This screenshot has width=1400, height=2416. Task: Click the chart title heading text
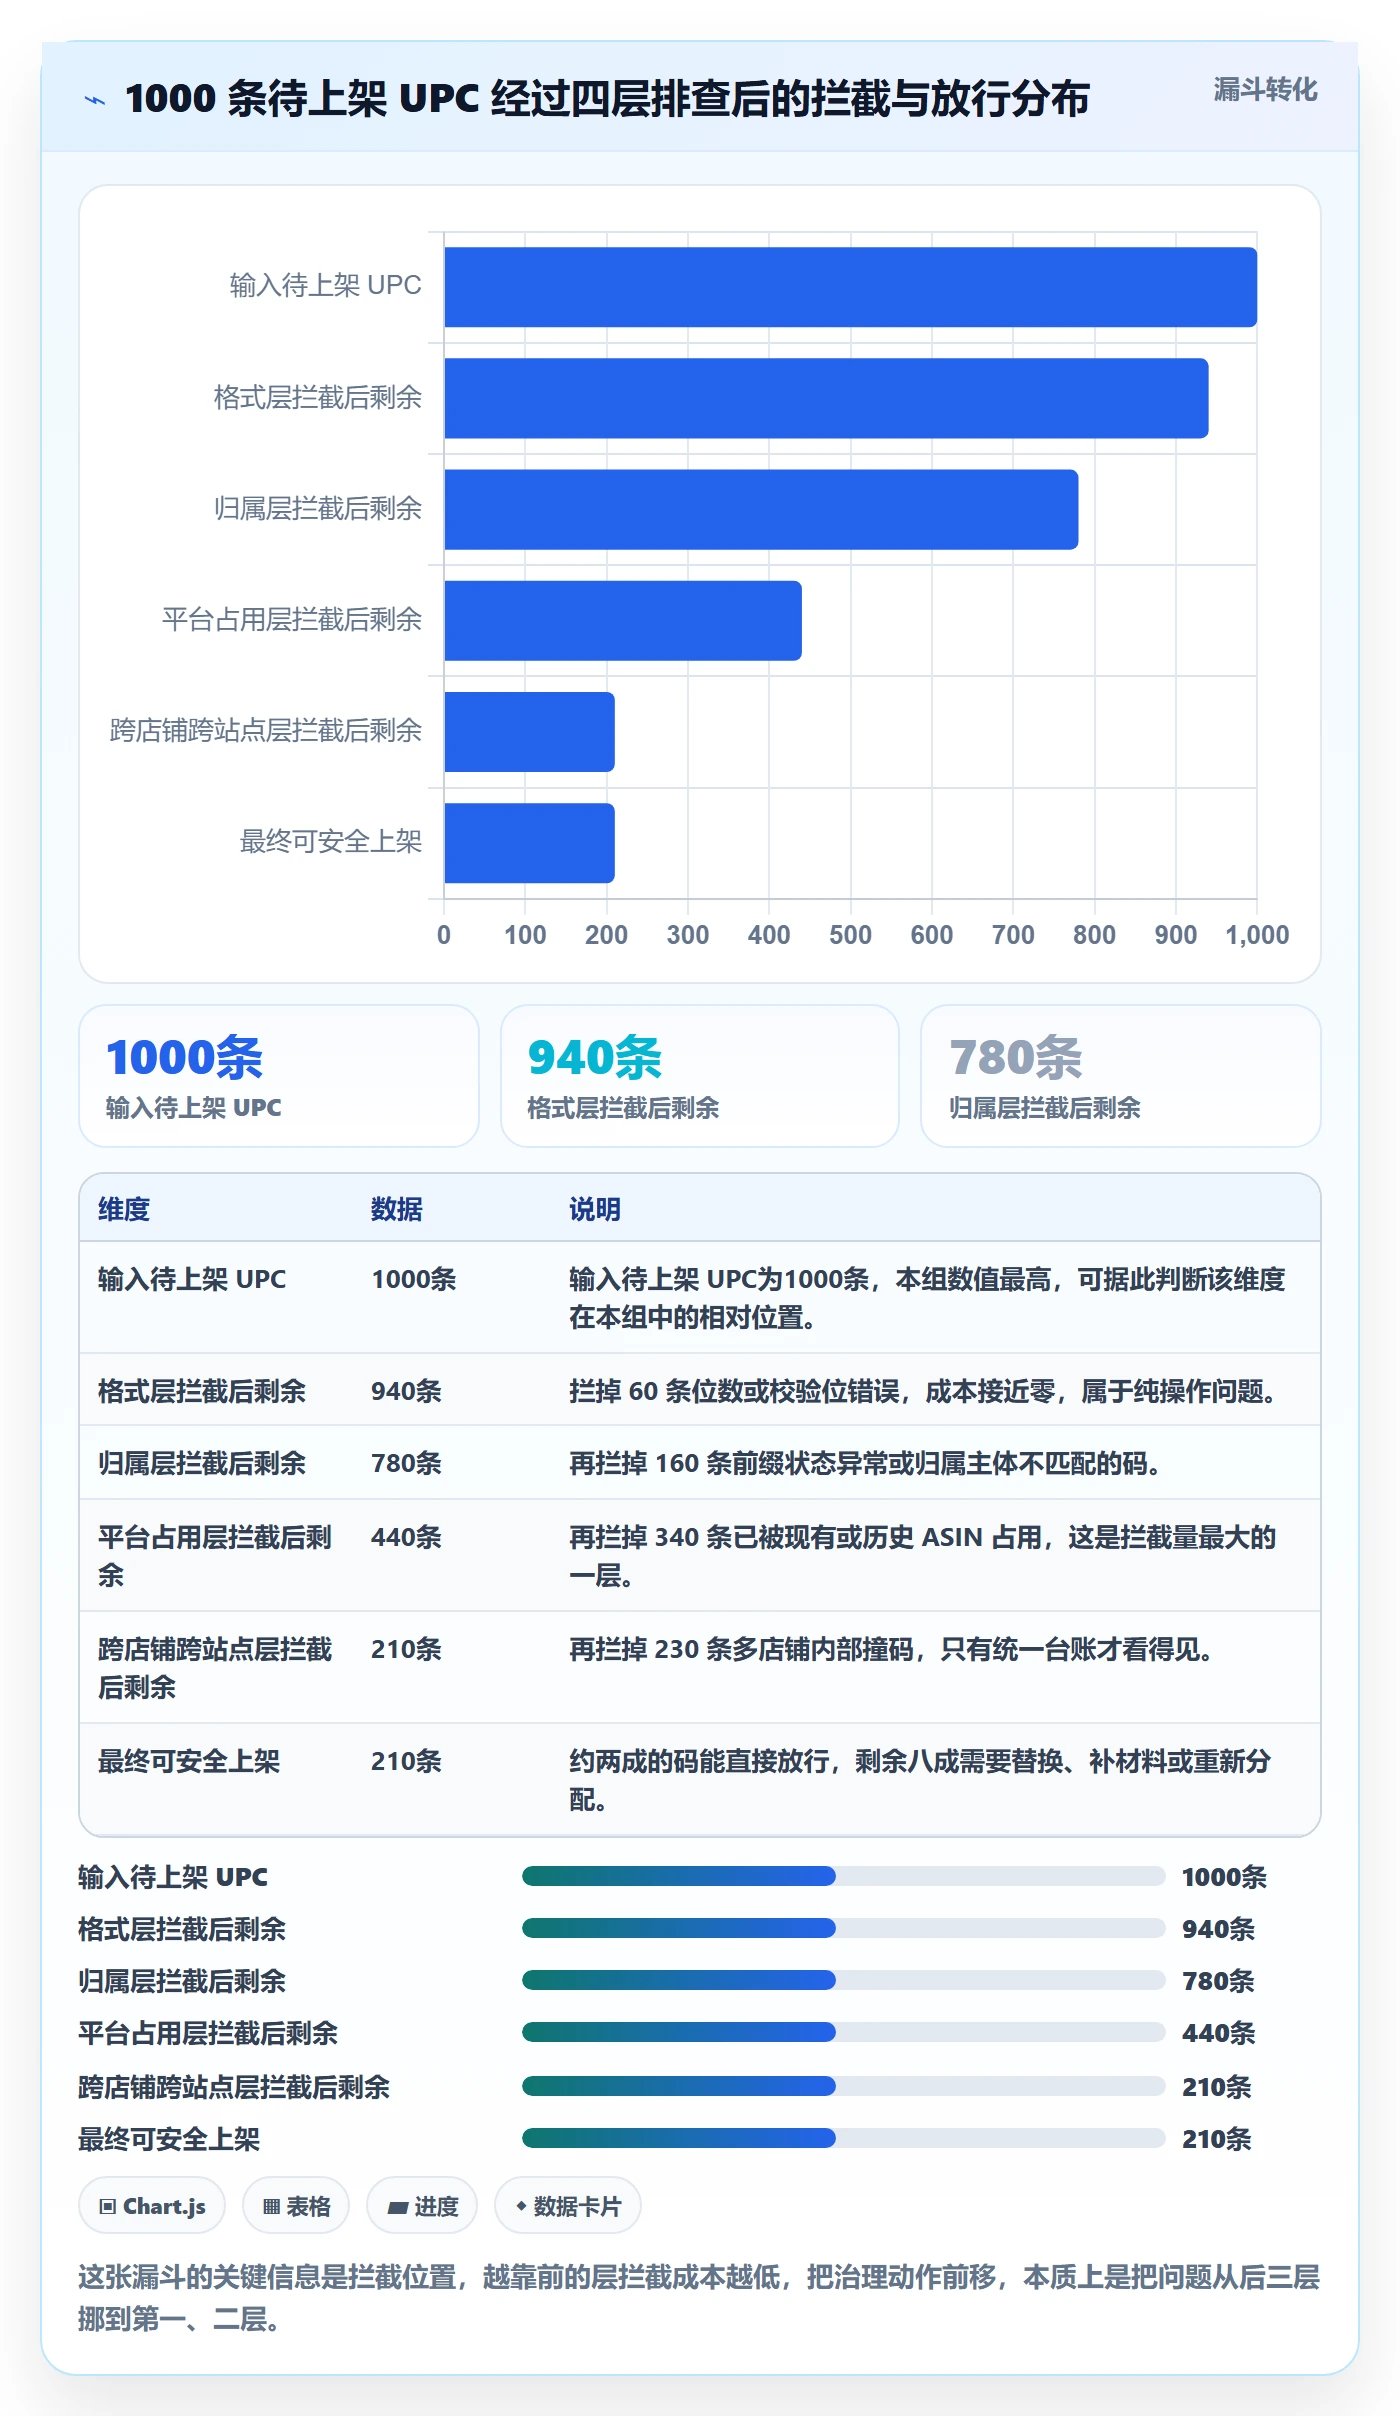607,99
